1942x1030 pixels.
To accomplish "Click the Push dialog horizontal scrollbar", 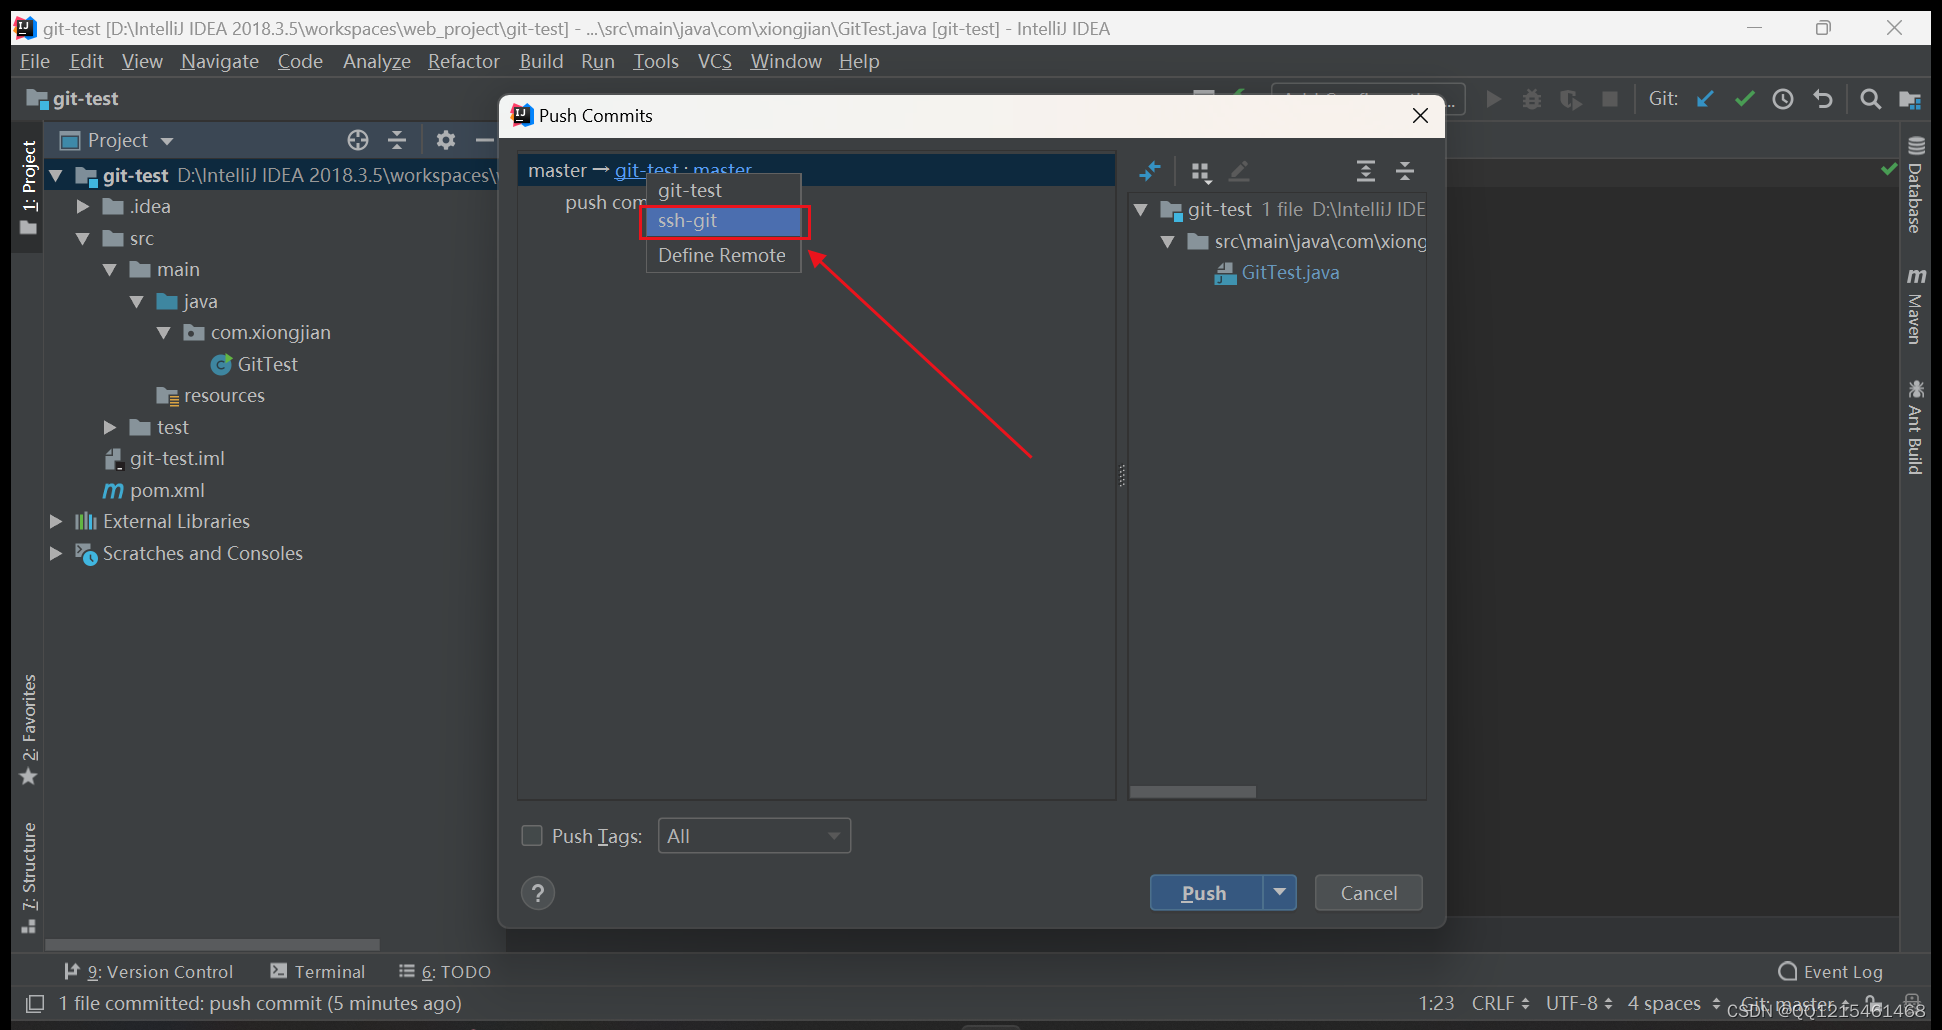I will click(1193, 792).
